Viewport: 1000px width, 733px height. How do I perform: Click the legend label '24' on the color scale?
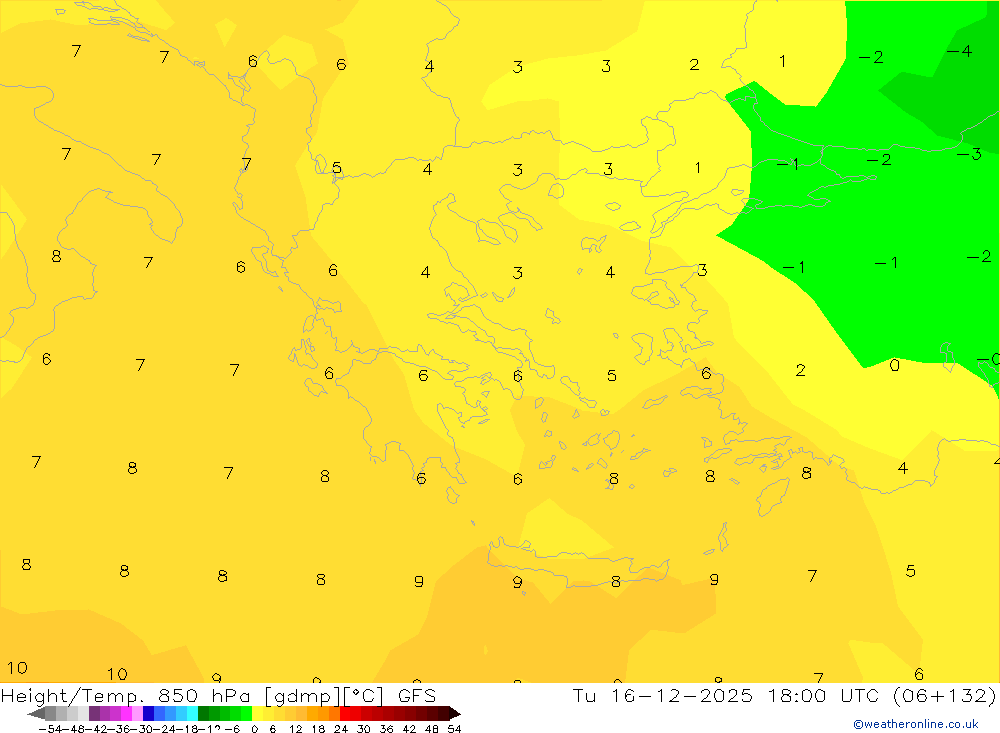tap(341, 729)
